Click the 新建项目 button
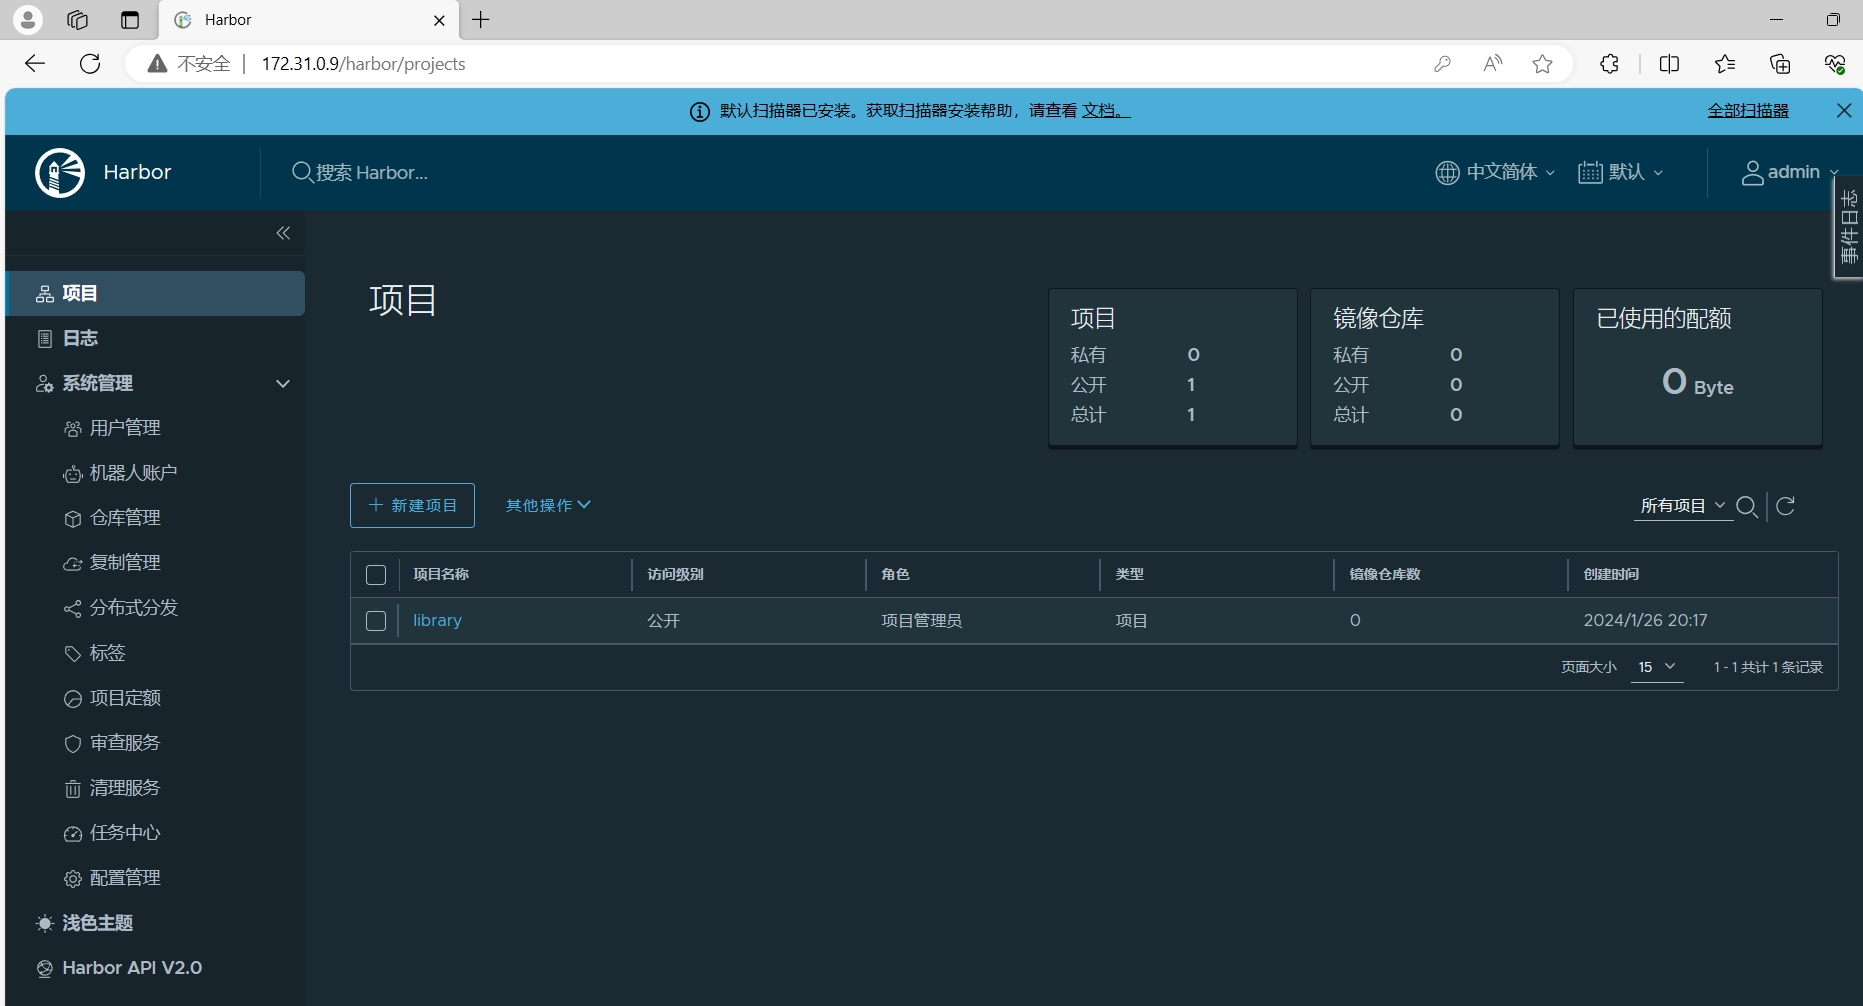This screenshot has height=1006, width=1863. (x=412, y=506)
